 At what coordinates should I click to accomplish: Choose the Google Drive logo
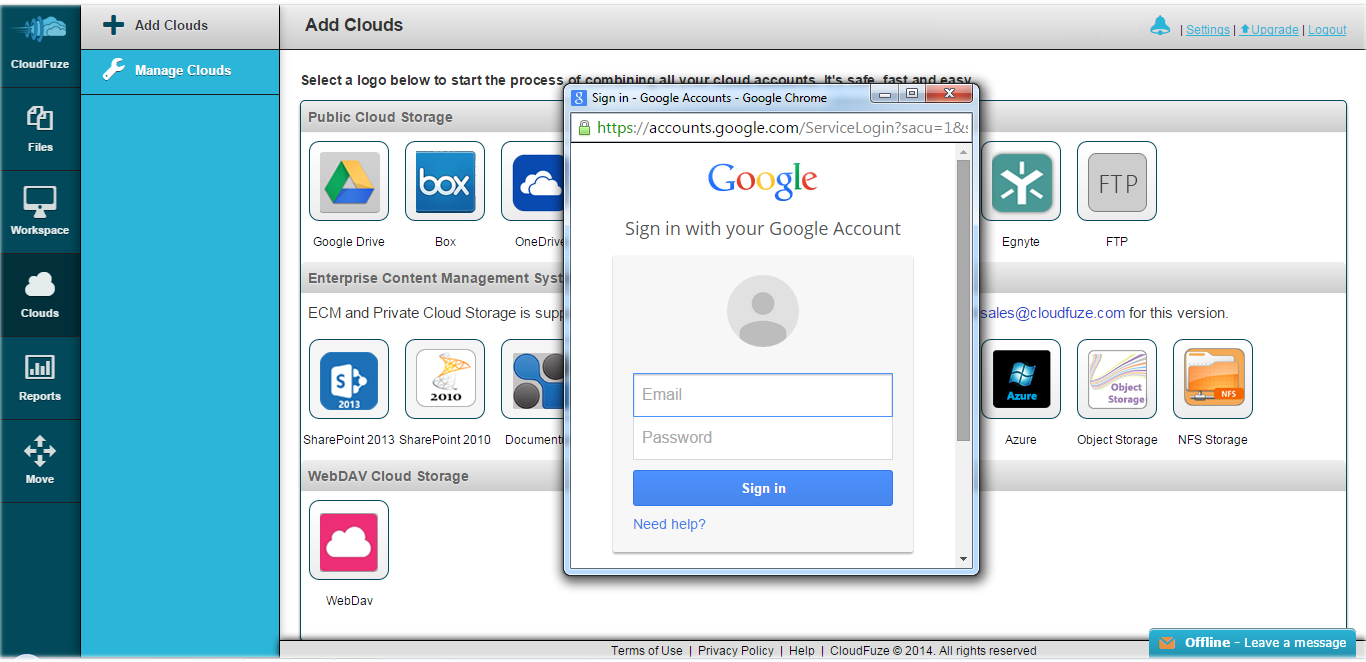[x=349, y=181]
